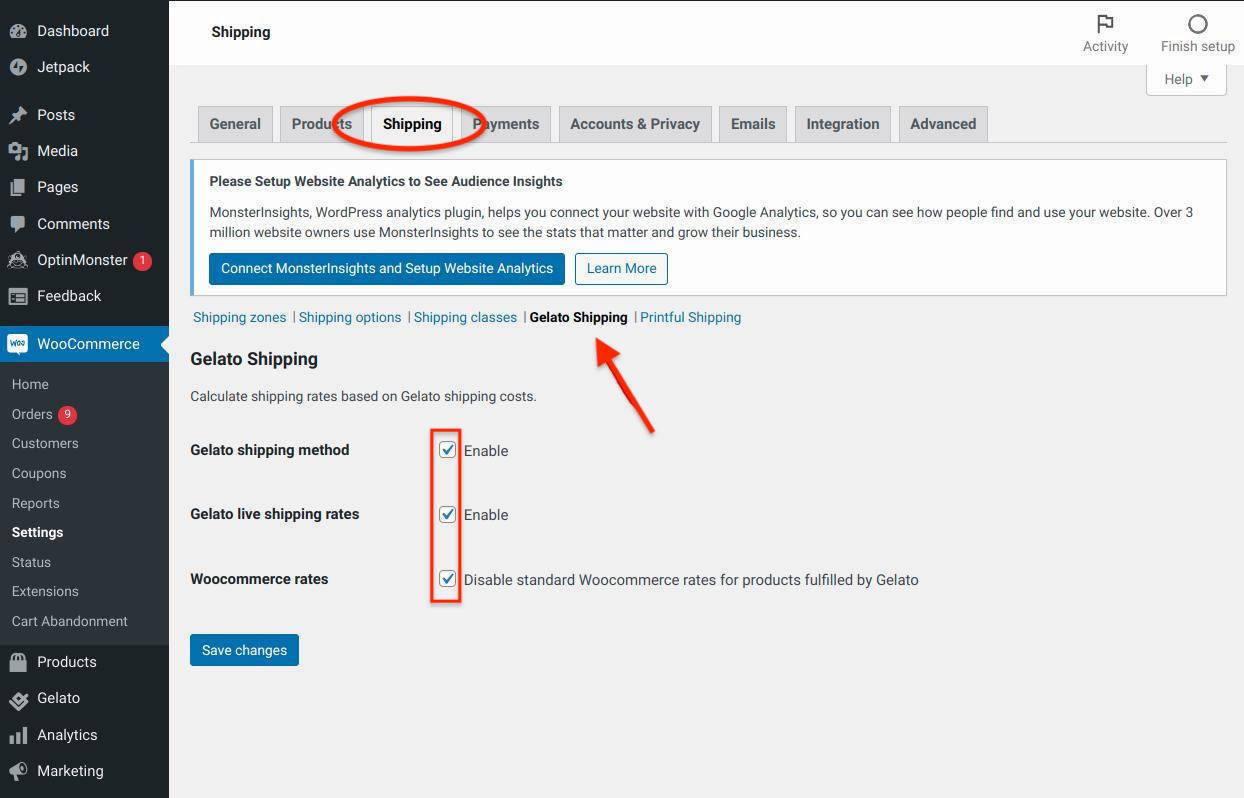
Task: Click the Learn More button
Action: tap(621, 268)
